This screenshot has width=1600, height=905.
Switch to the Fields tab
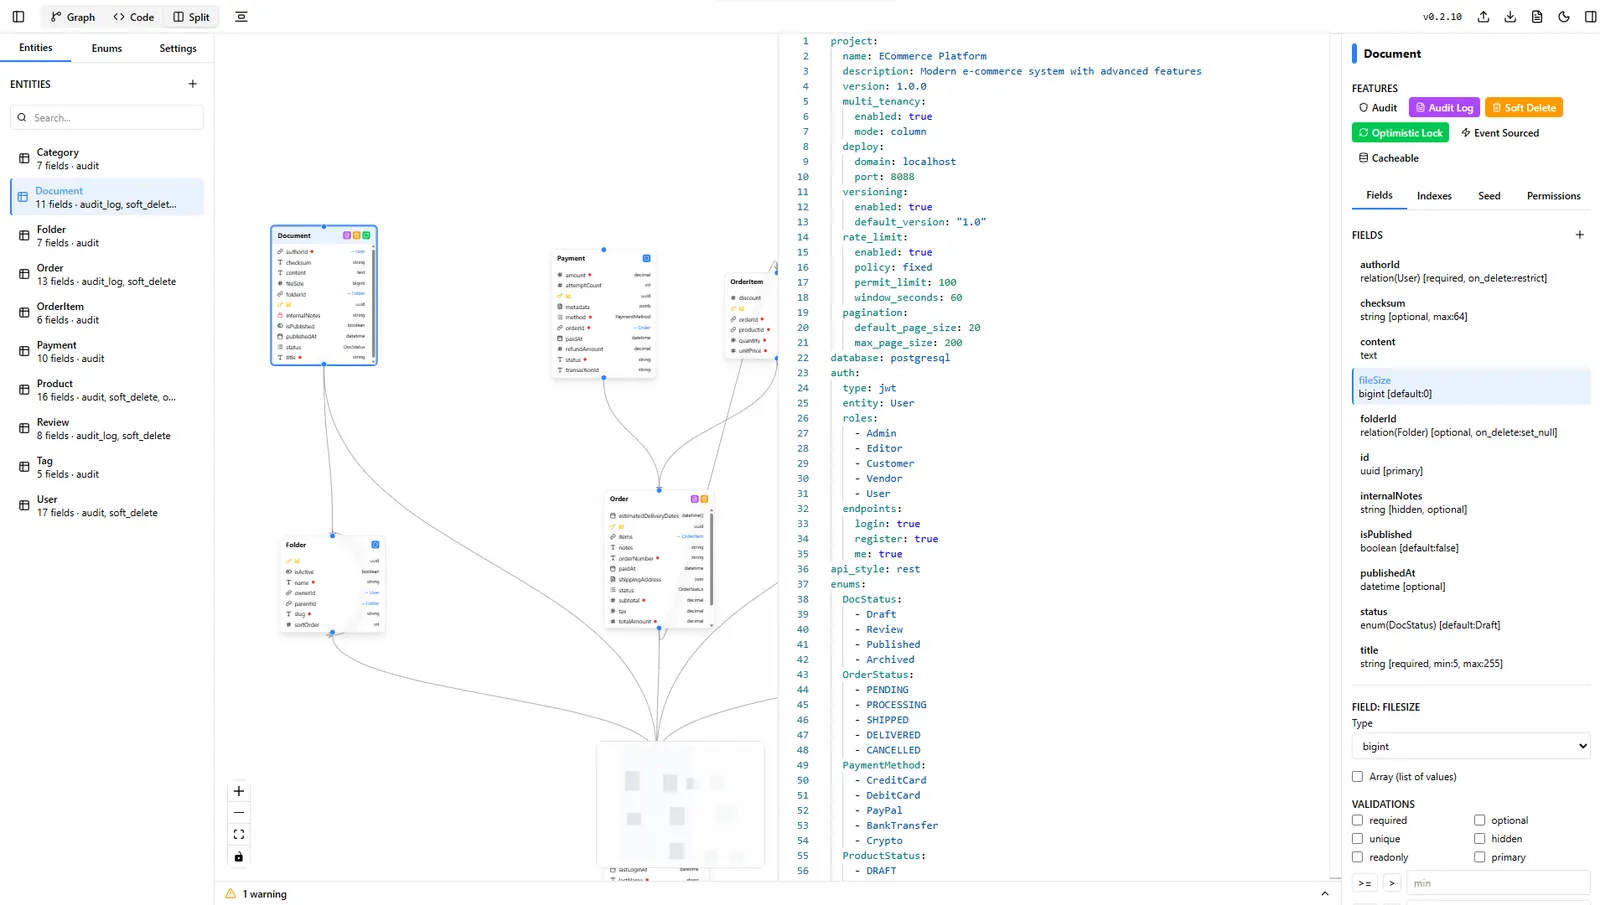[1379, 196]
